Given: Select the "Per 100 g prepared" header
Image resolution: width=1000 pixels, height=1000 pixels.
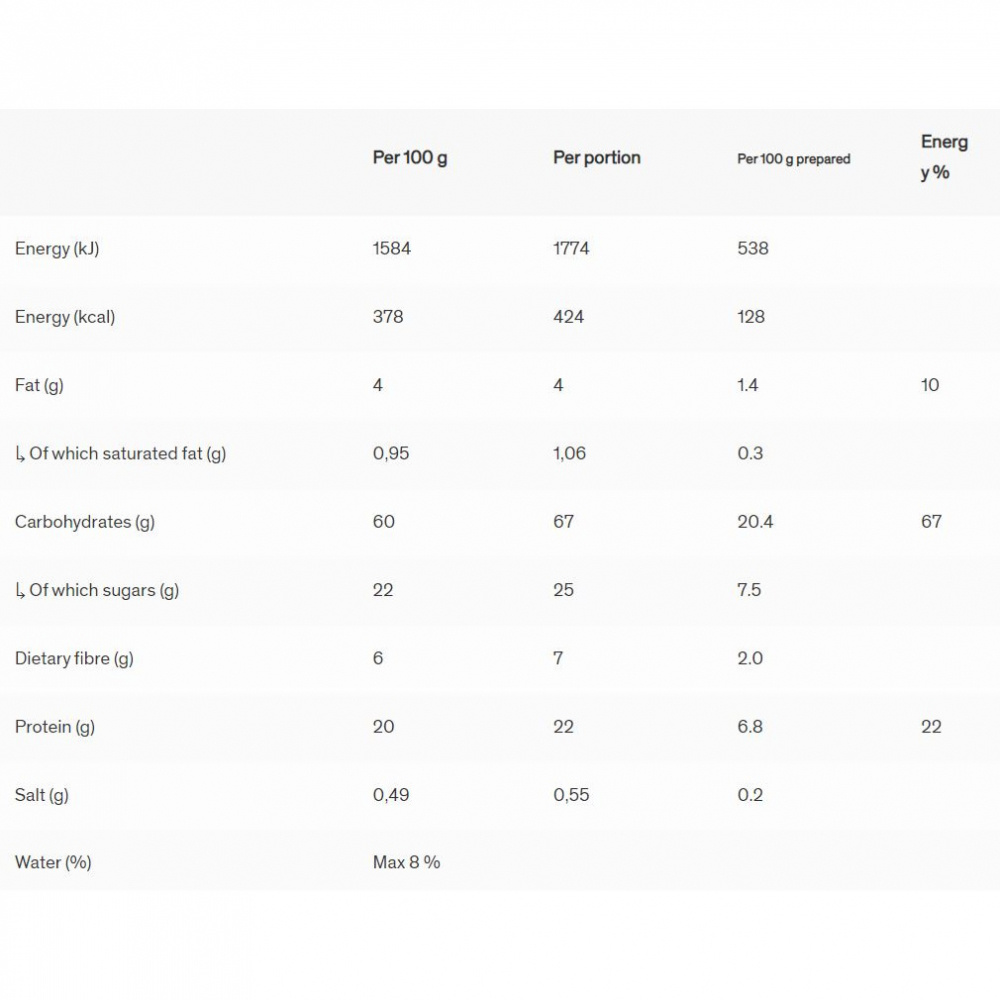Looking at the screenshot, I should 794,159.
